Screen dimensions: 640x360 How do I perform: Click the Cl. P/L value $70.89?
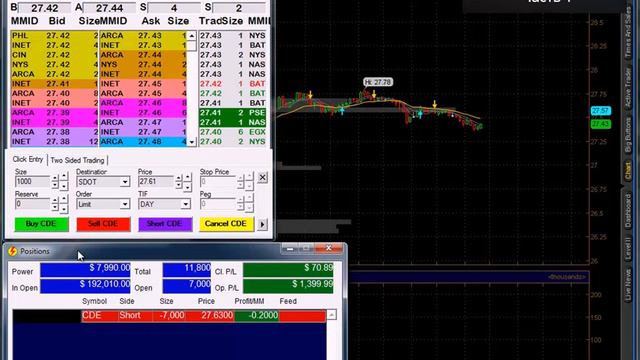(x=288, y=269)
